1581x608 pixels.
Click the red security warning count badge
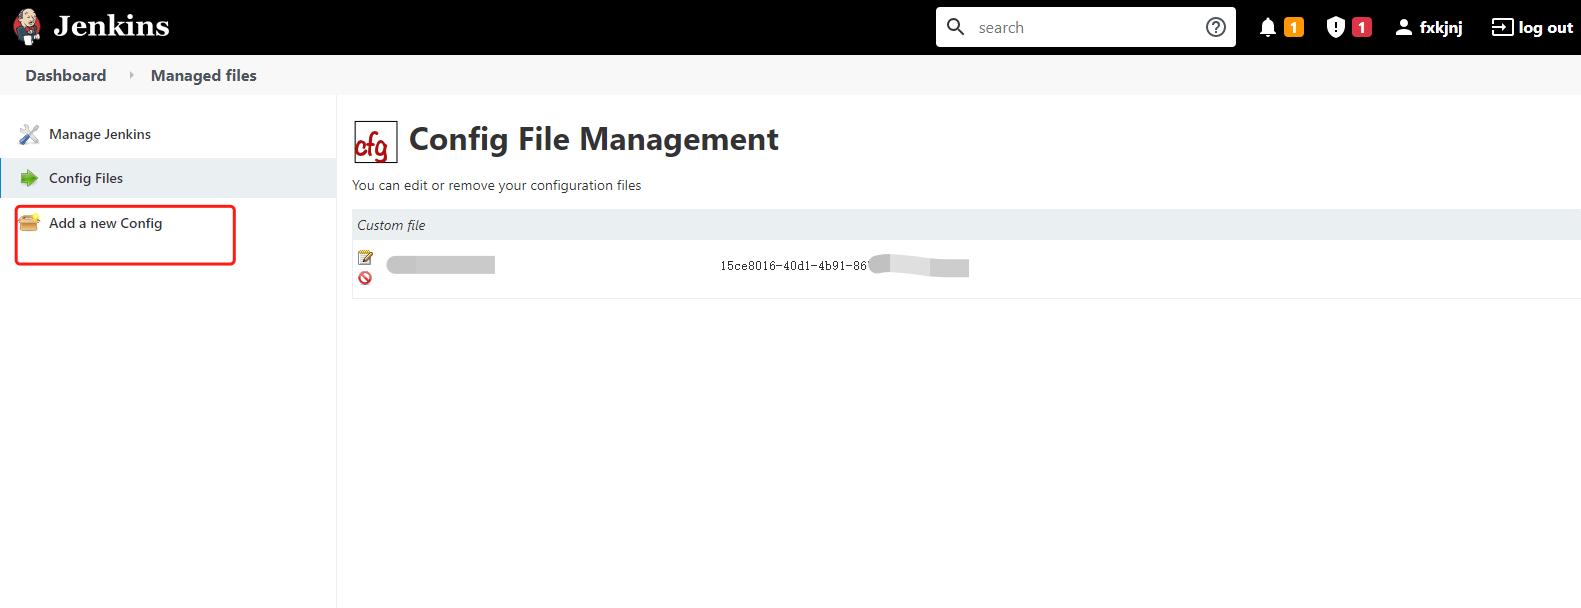click(x=1362, y=27)
